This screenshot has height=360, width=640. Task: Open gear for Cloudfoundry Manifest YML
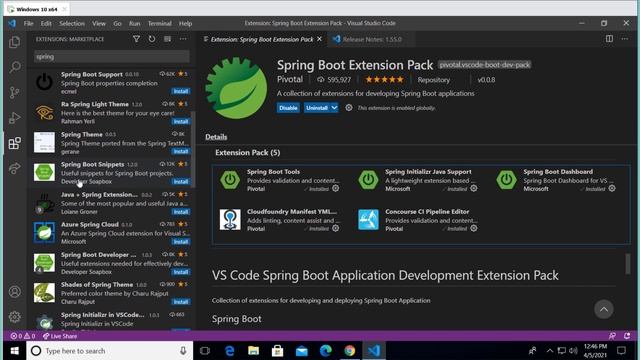point(336,229)
